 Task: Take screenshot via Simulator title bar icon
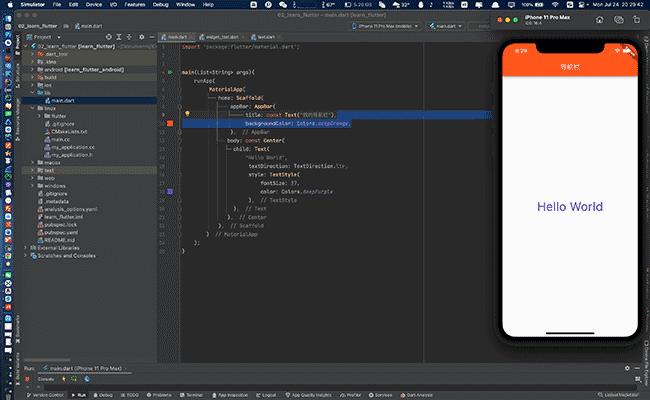click(x=618, y=19)
